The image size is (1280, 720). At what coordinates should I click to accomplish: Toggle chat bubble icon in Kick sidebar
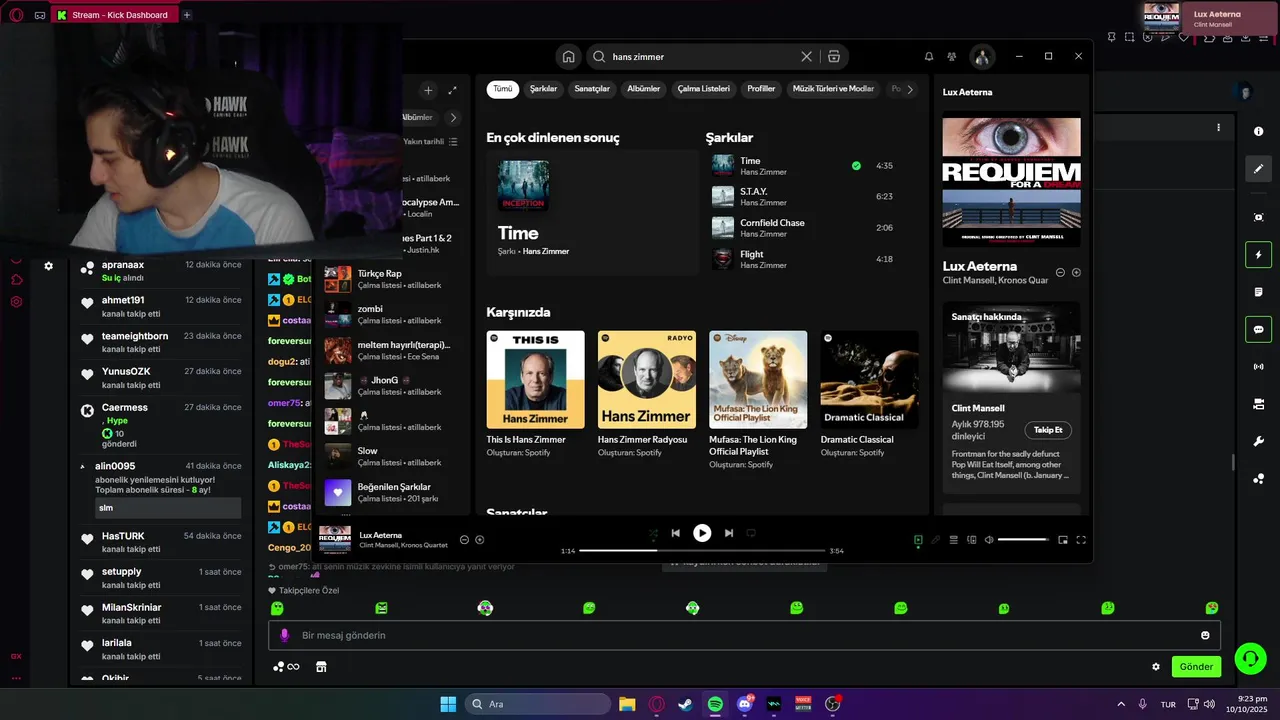point(1258,329)
